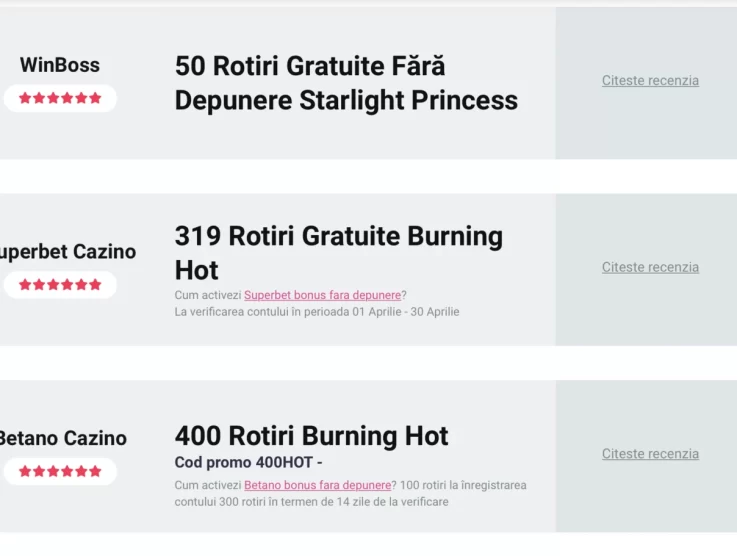Follow 'Superbet bonus fara depunere' link
737x556 pixels.
click(x=322, y=295)
